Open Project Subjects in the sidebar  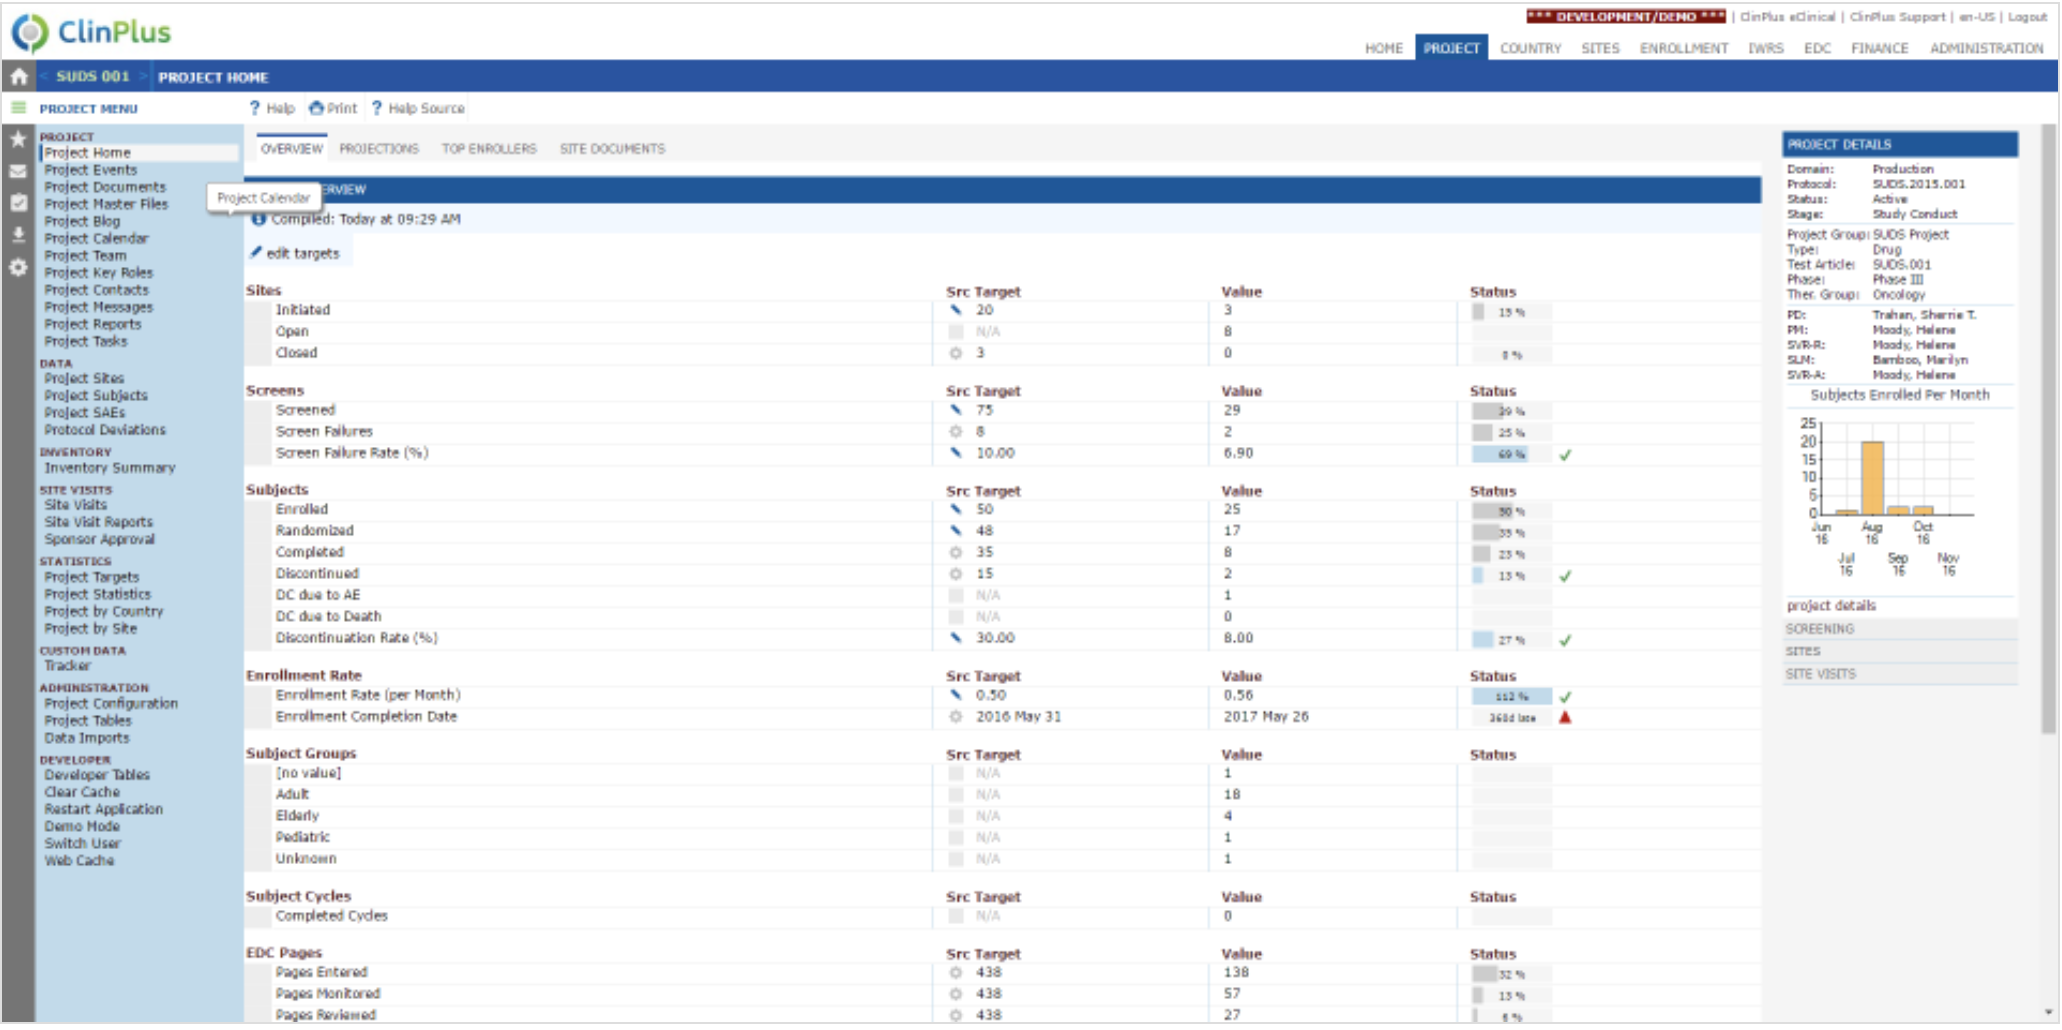[96, 396]
